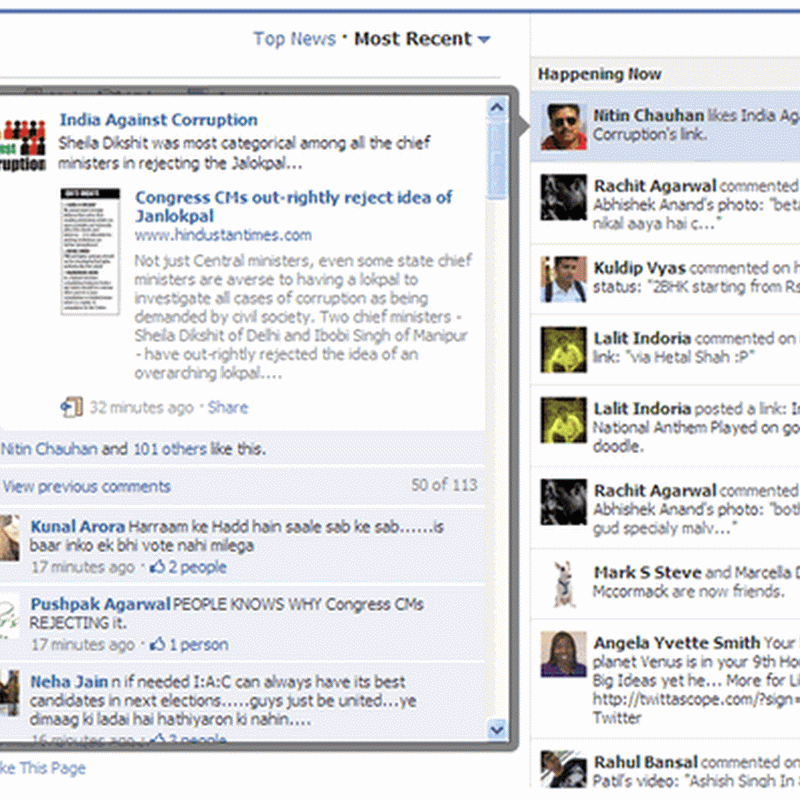Open Nitin Chauhan ticker story
This screenshot has width=800, height=800.
click(x=665, y=127)
